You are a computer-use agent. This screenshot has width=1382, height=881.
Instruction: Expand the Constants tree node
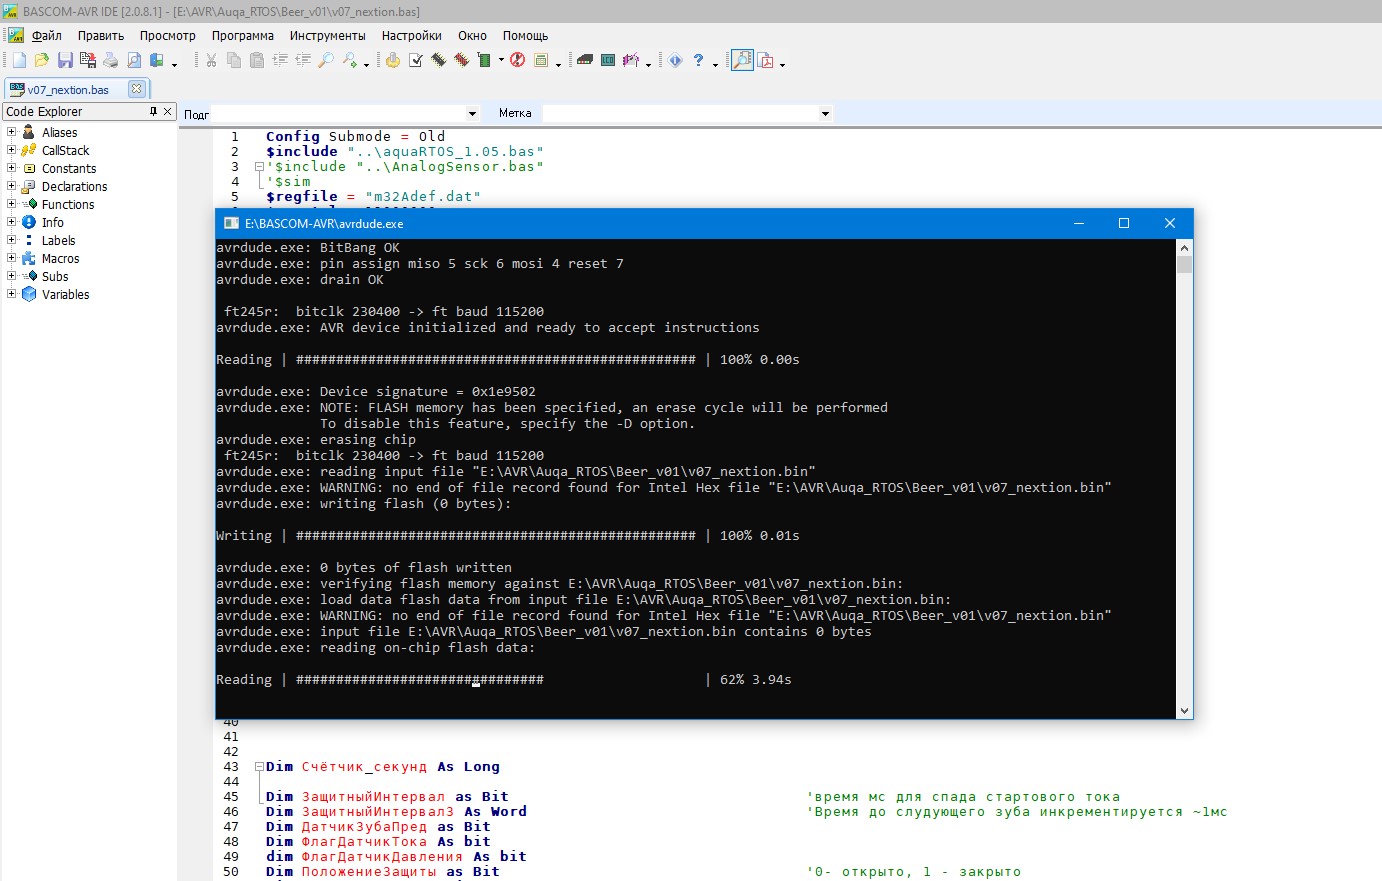(x=11, y=168)
